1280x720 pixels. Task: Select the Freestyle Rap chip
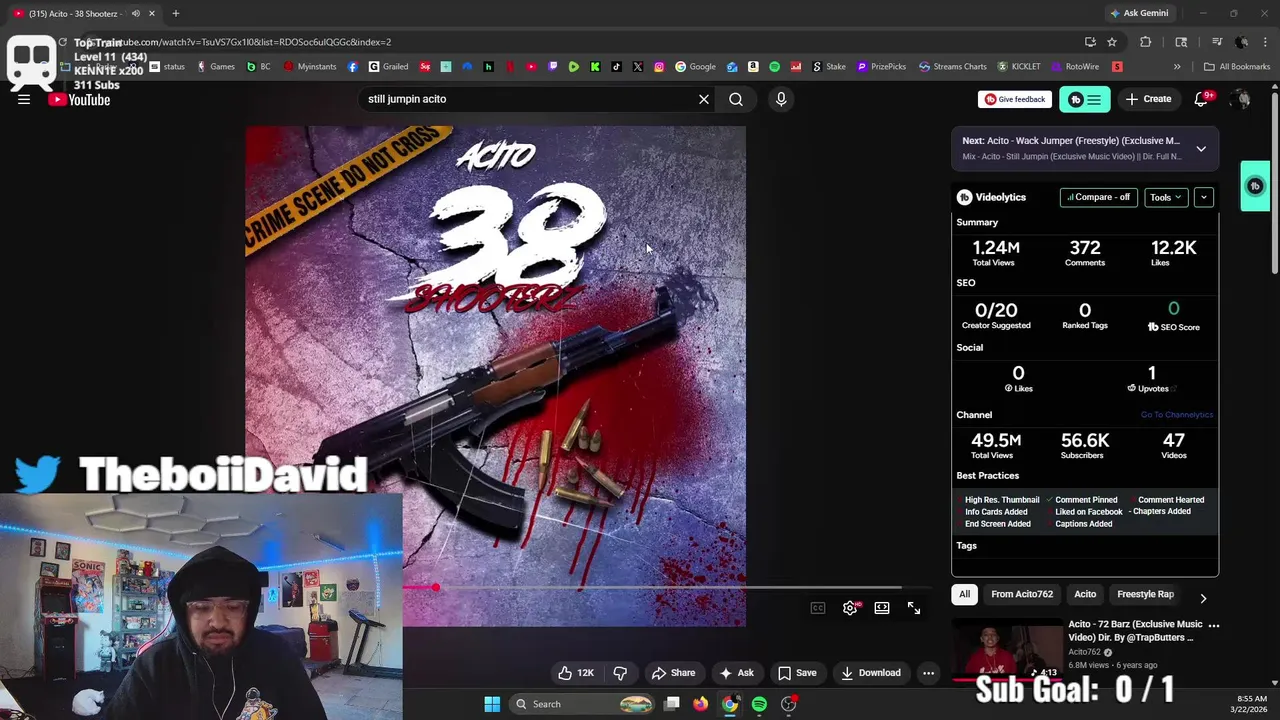1145,594
